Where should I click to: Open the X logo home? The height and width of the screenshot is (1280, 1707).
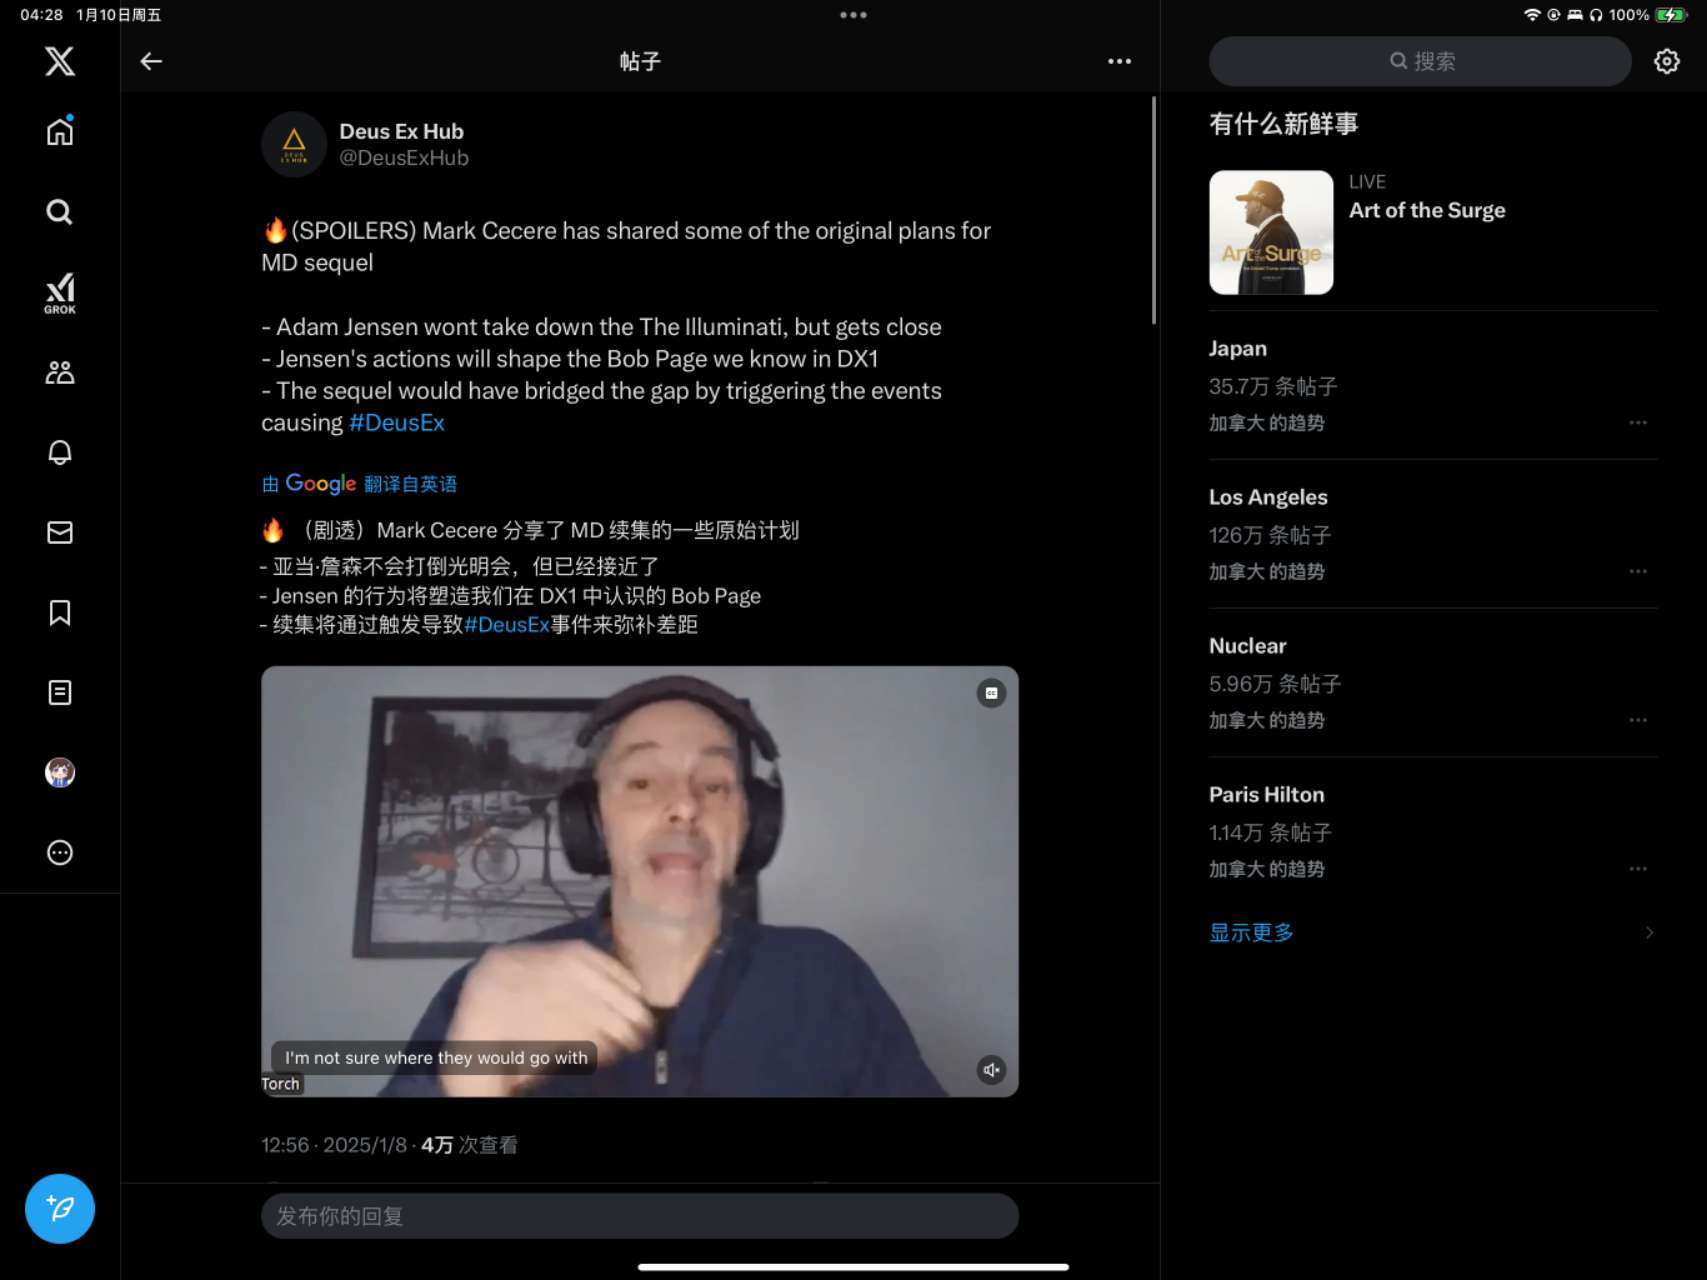pos(60,61)
